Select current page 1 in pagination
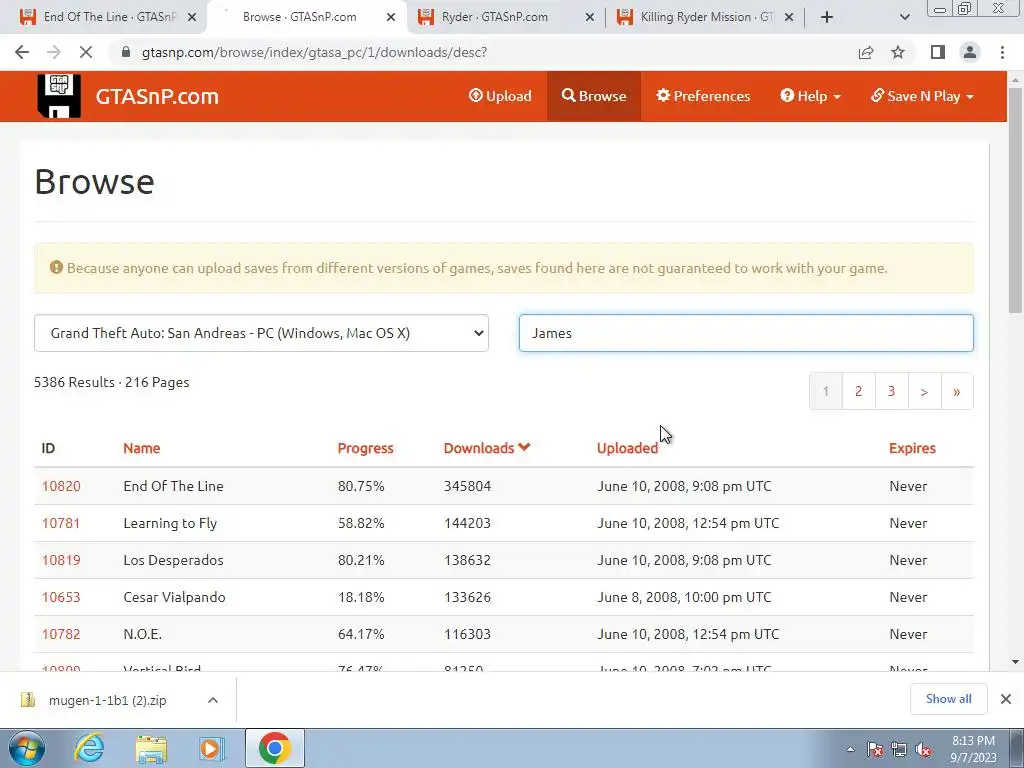The height and width of the screenshot is (768, 1024). [825, 391]
